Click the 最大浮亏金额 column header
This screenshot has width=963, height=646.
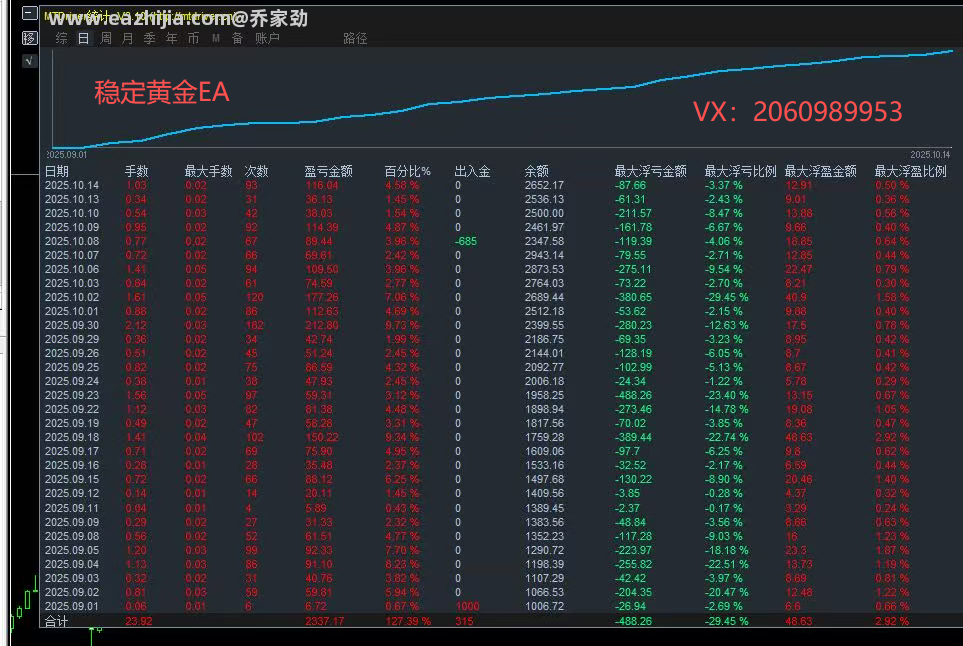click(x=651, y=171)
